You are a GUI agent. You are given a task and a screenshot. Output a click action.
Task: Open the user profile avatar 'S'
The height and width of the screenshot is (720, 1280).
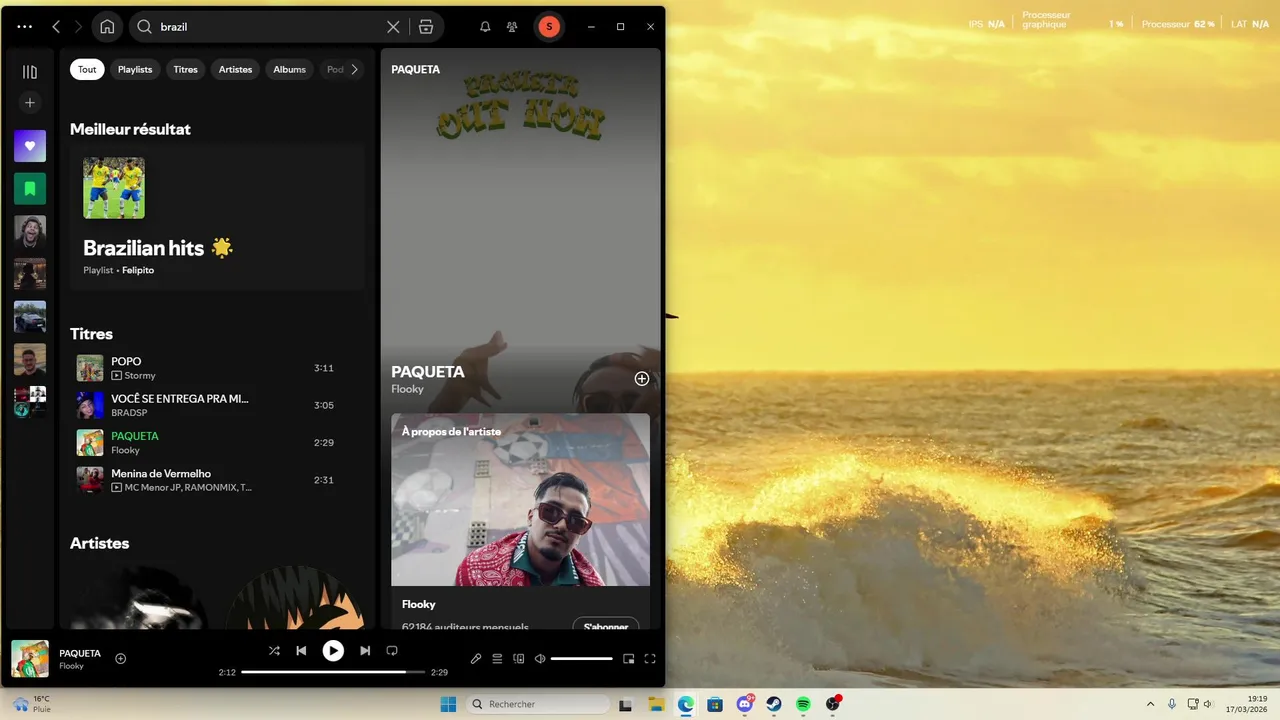[548, 27]
